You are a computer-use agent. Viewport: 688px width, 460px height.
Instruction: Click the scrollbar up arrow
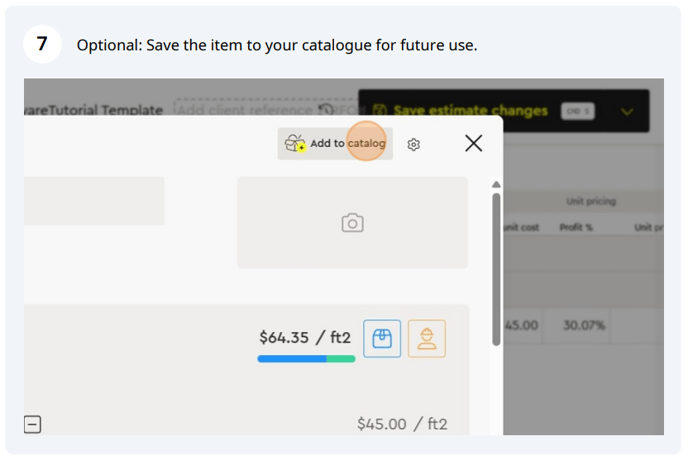click(x=496, y=184)
